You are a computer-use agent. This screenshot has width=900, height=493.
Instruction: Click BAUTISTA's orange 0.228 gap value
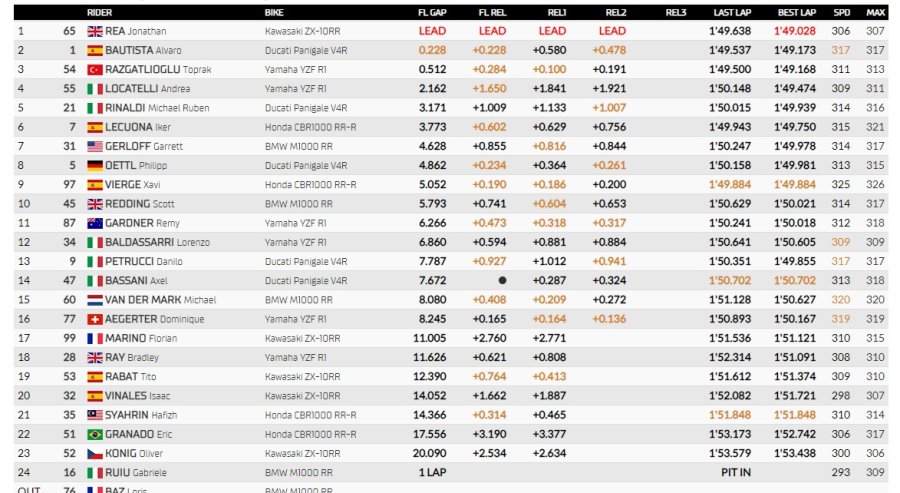(432, 51)
